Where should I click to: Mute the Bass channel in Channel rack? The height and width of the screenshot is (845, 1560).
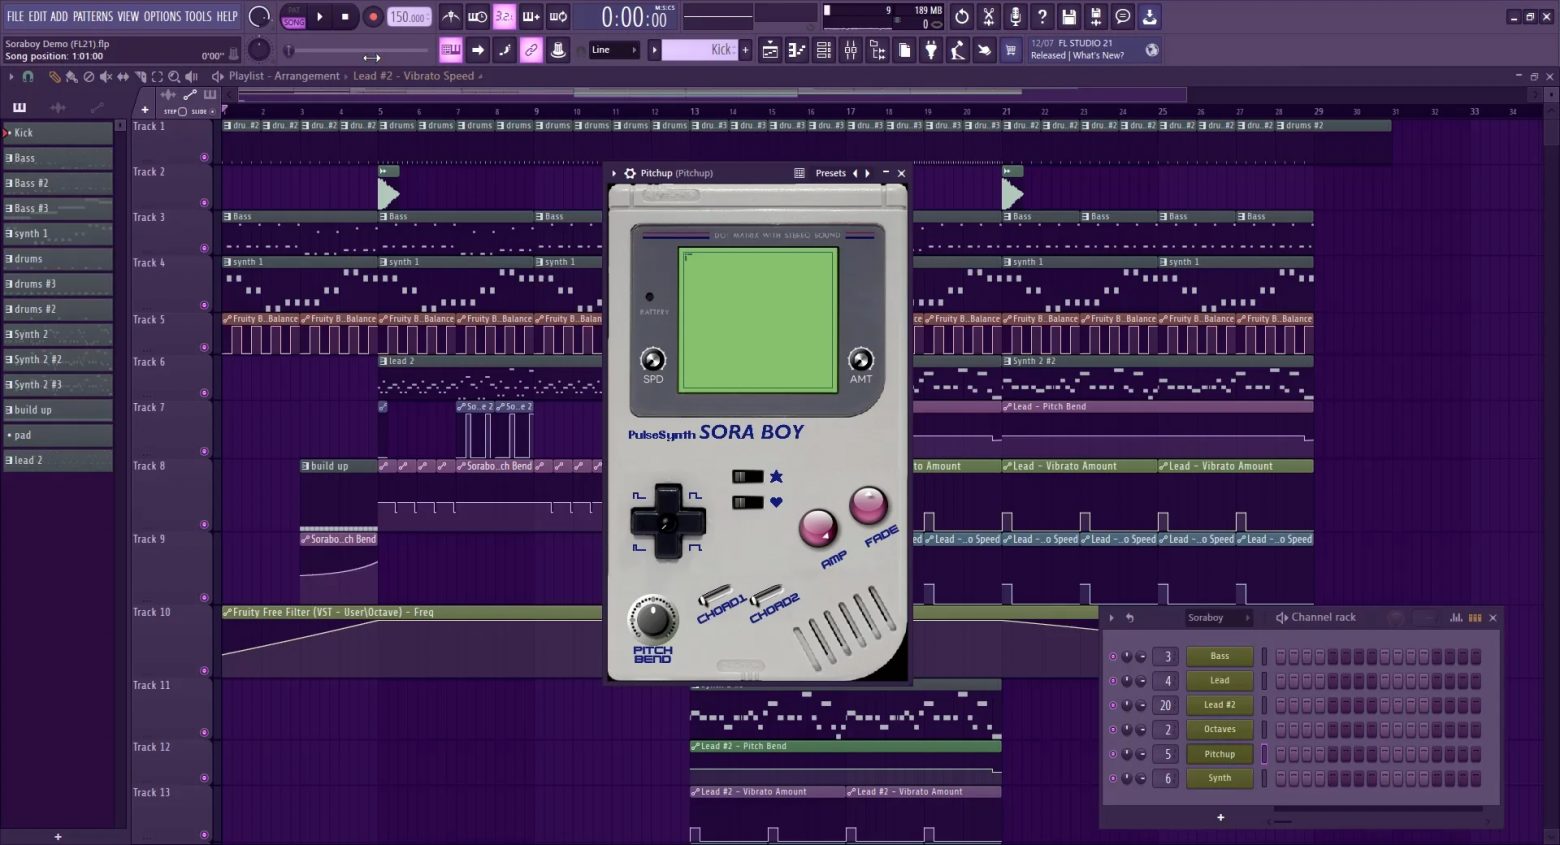pos(1113,657)
